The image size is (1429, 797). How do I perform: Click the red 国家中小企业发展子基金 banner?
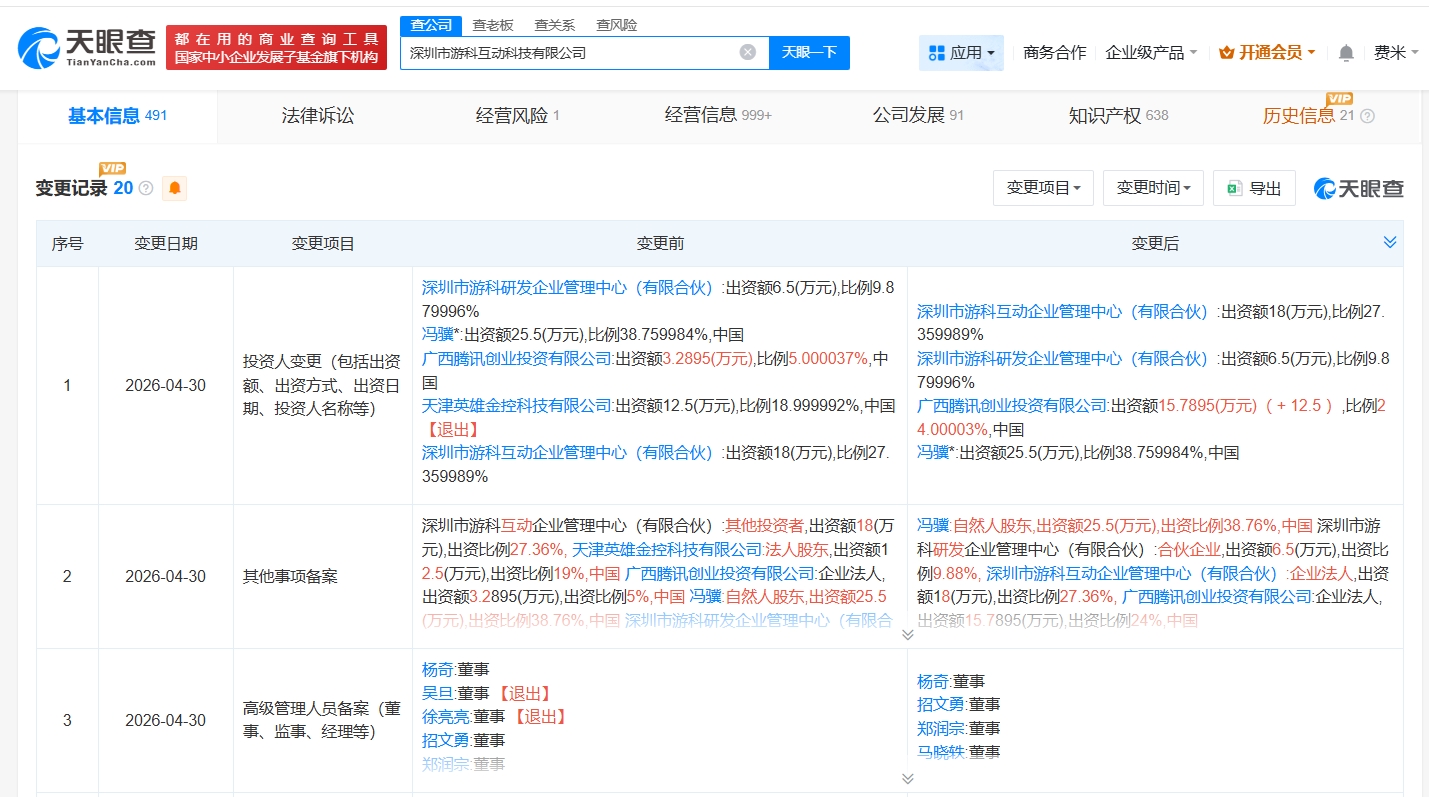[x=276, y=47]
